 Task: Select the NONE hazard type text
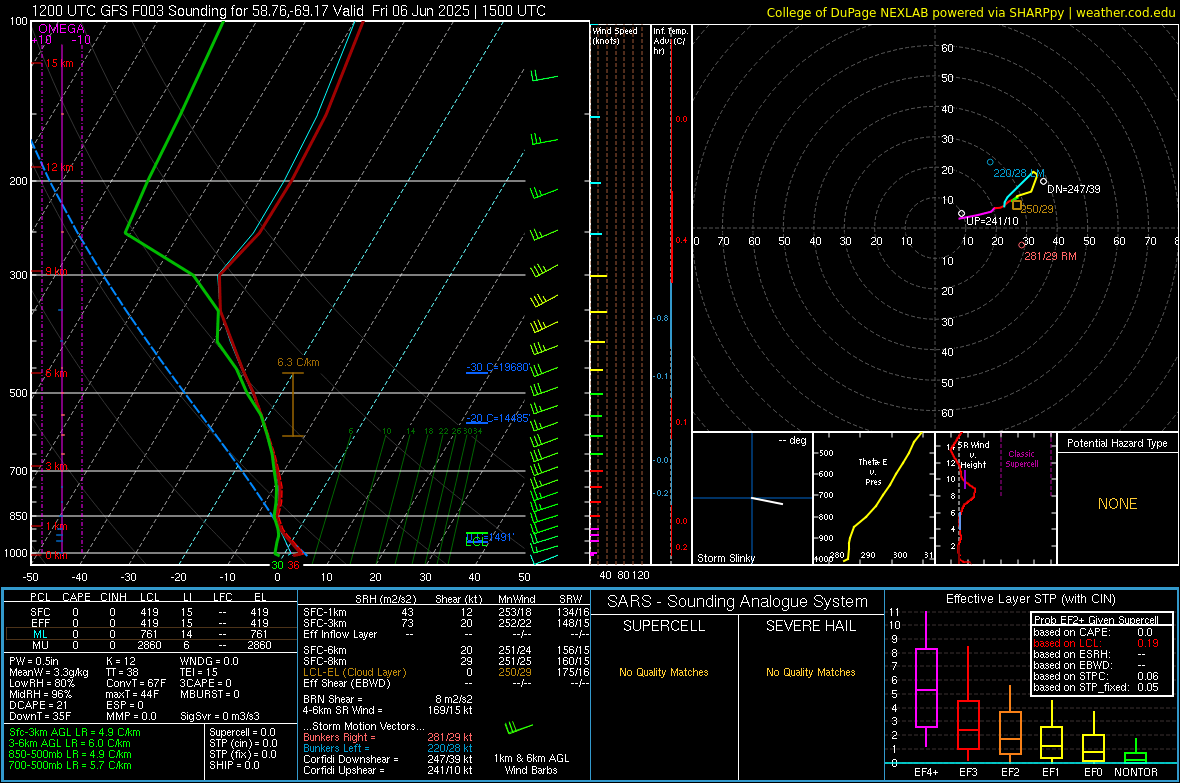[1117, 504]
